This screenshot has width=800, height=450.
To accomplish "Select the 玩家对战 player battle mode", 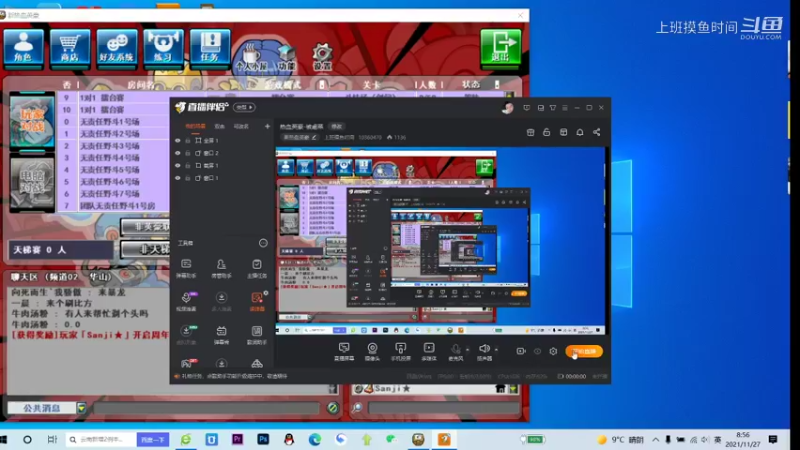I will pos(32,120).
